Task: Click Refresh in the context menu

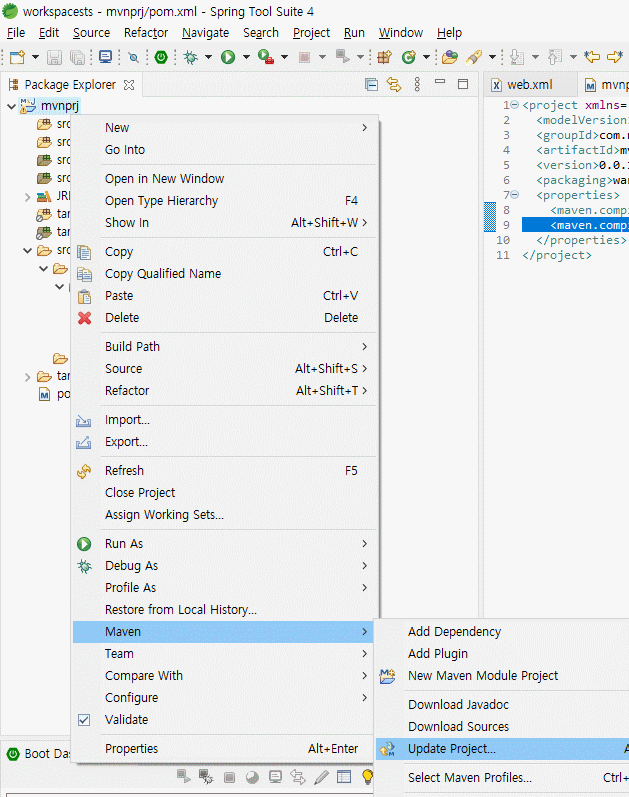Action: click(224, 471)
